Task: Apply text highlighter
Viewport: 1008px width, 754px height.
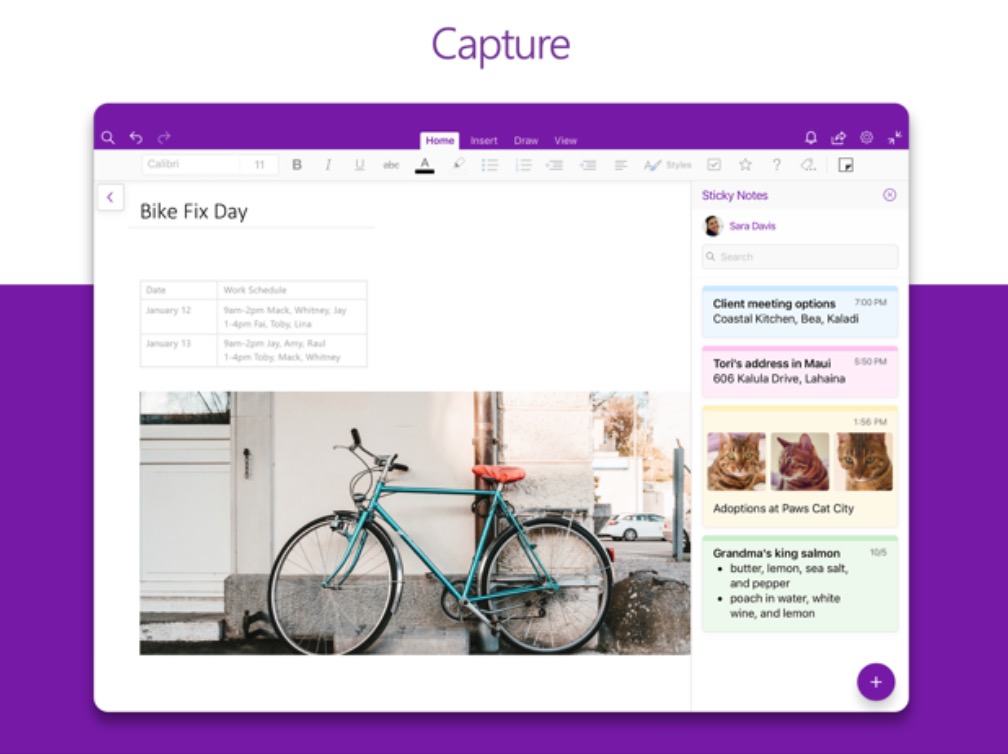Action: (458, 165)
